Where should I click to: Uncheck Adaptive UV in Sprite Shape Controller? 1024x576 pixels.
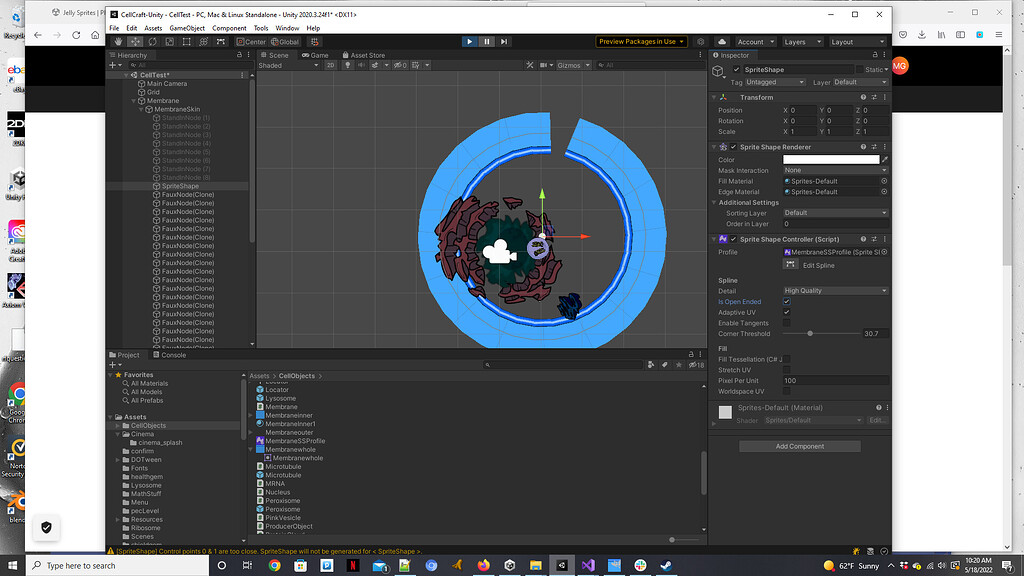tap(787, 312)
